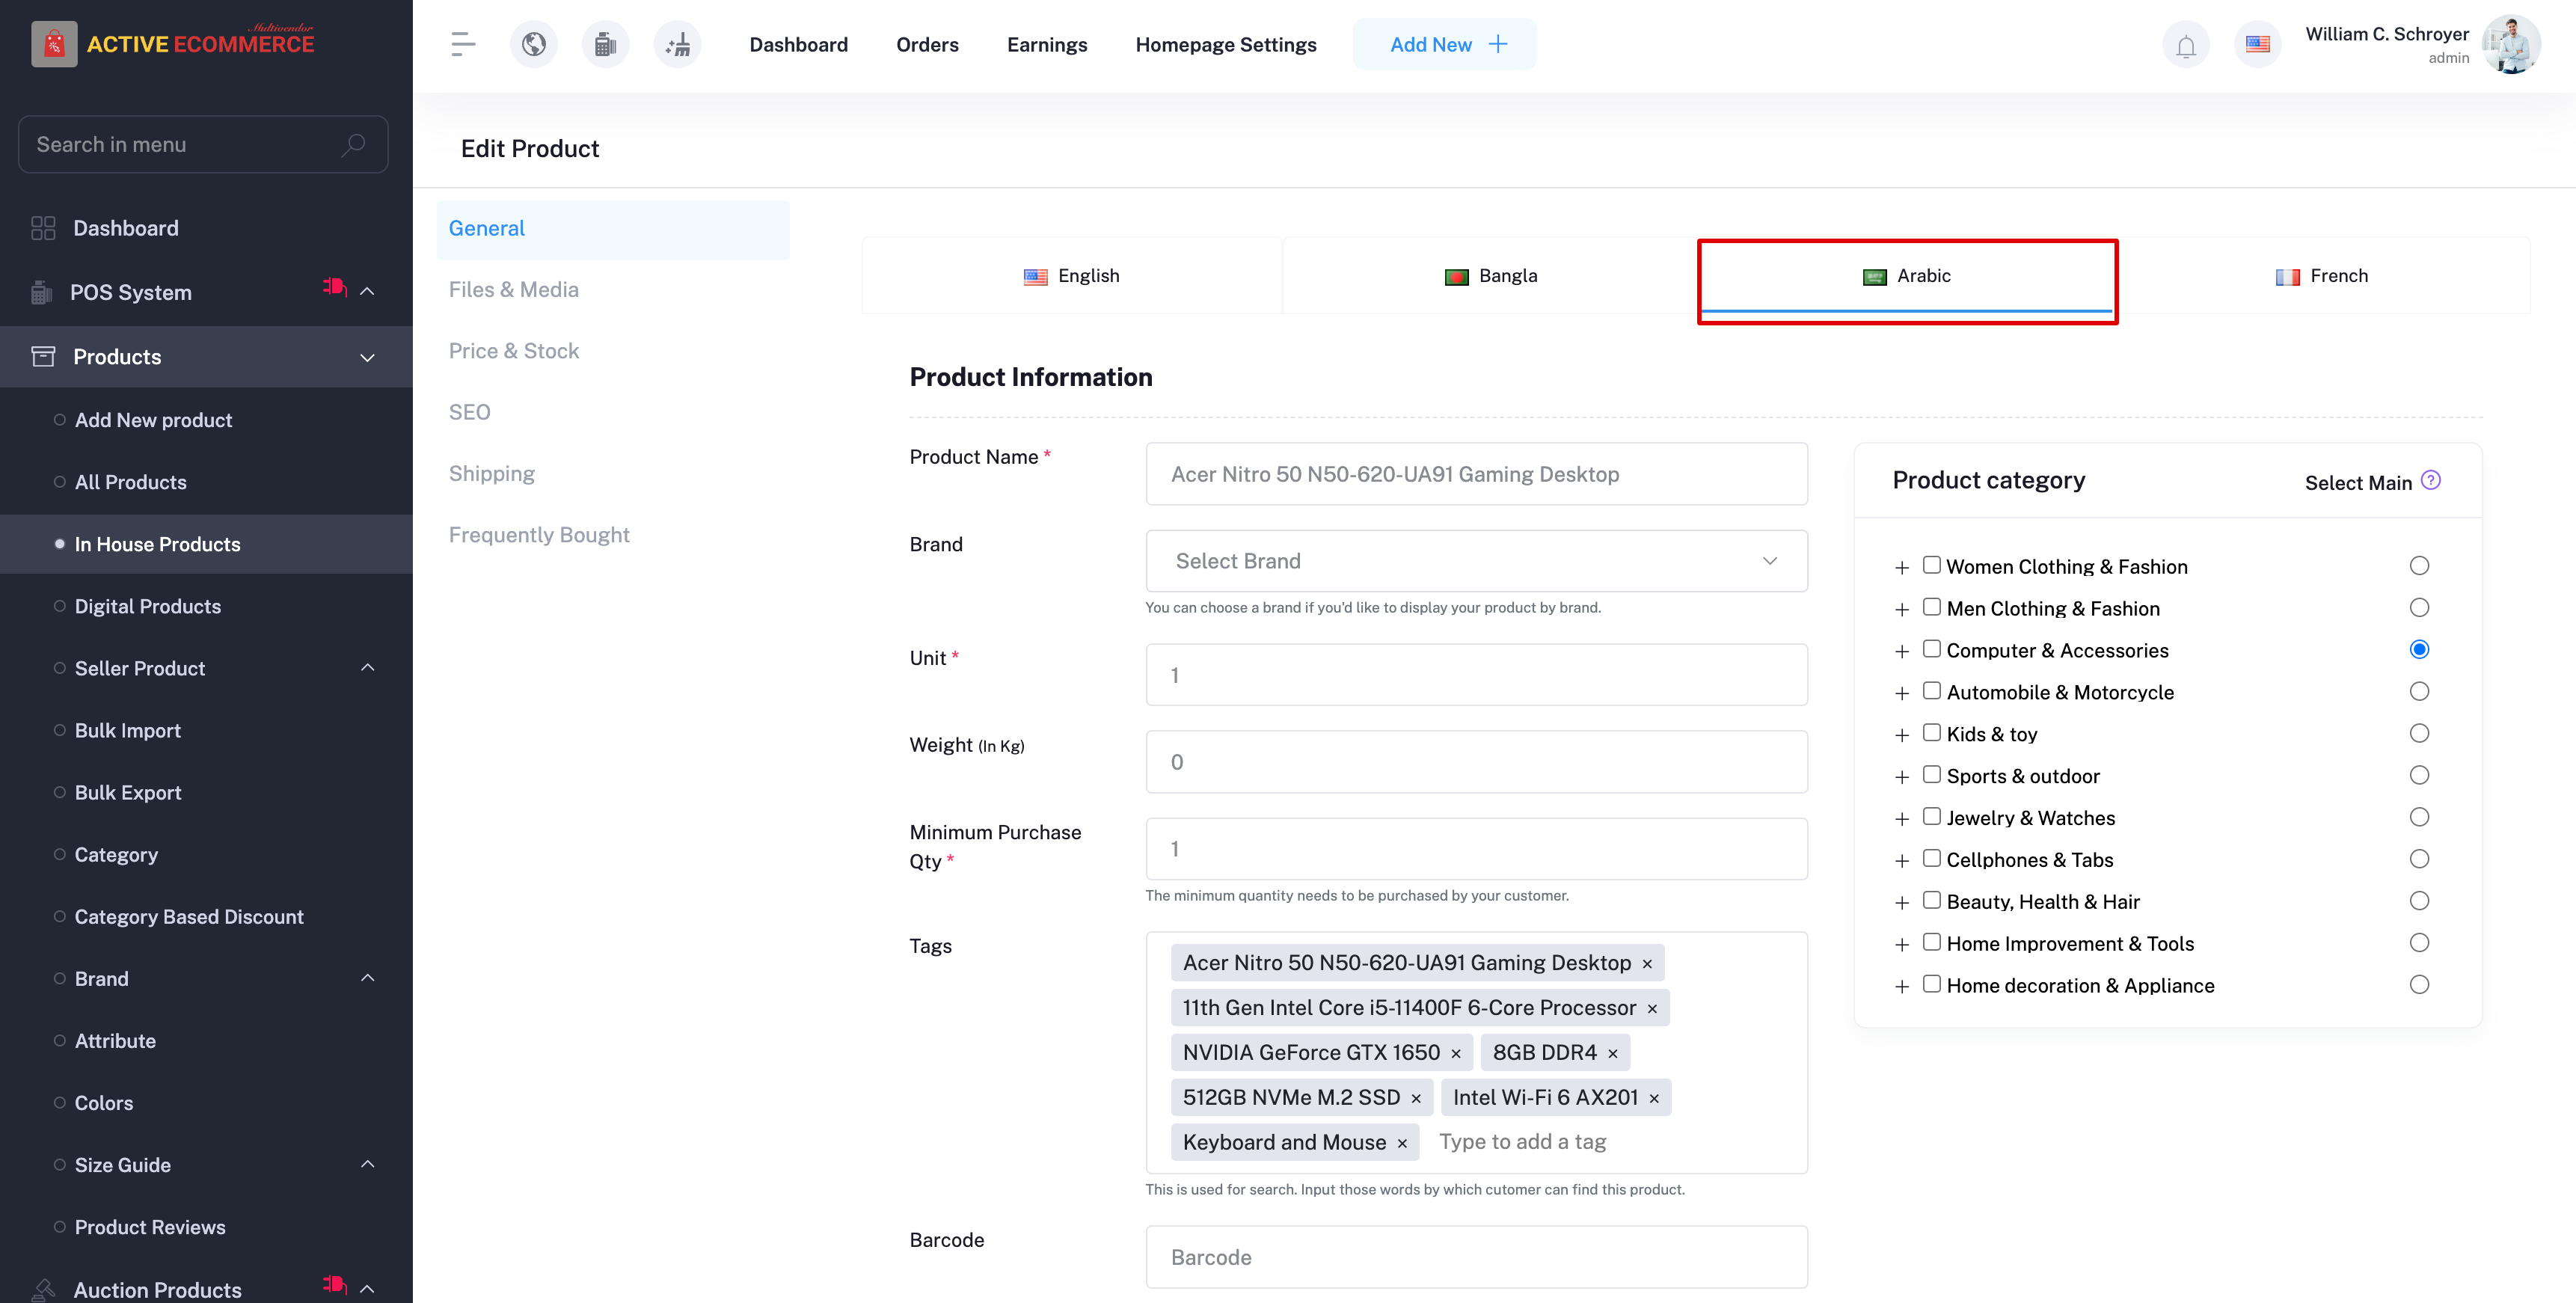The image size is (2576, 1303).
Task: Click the clear cache broom icon
Action: point(678,44)
